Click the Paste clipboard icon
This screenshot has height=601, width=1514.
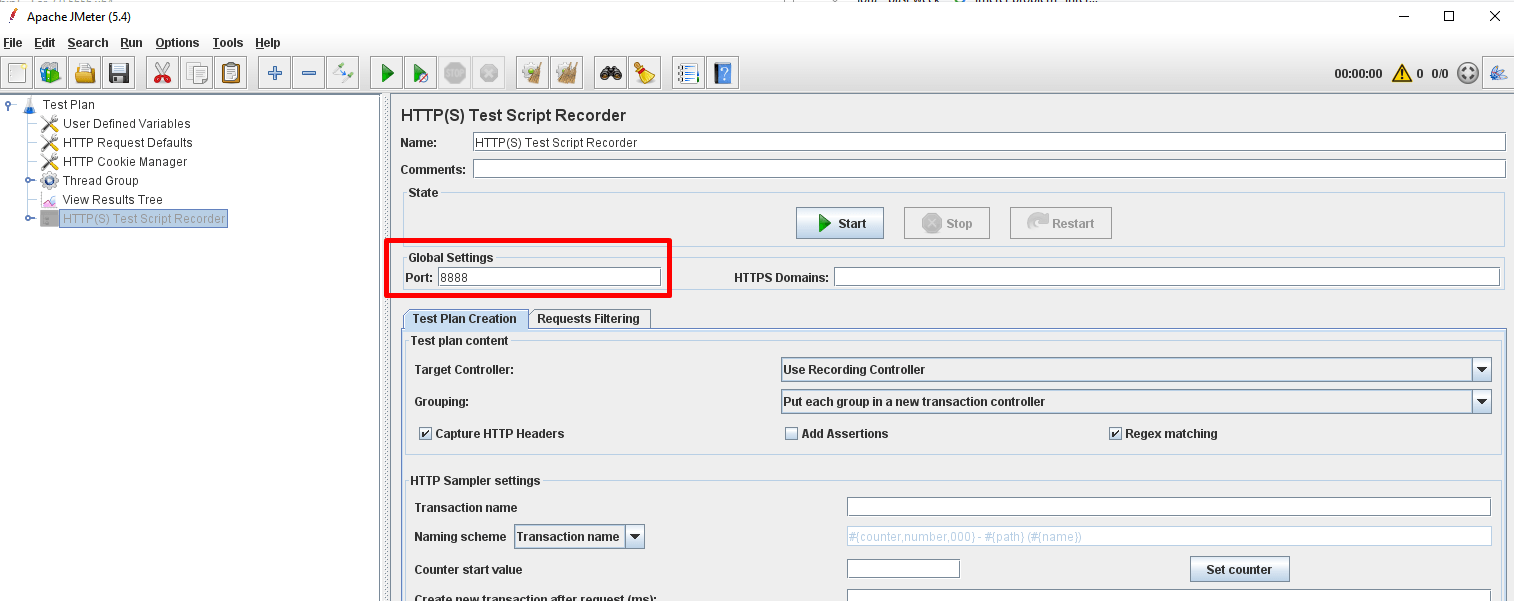coord(231,73)
